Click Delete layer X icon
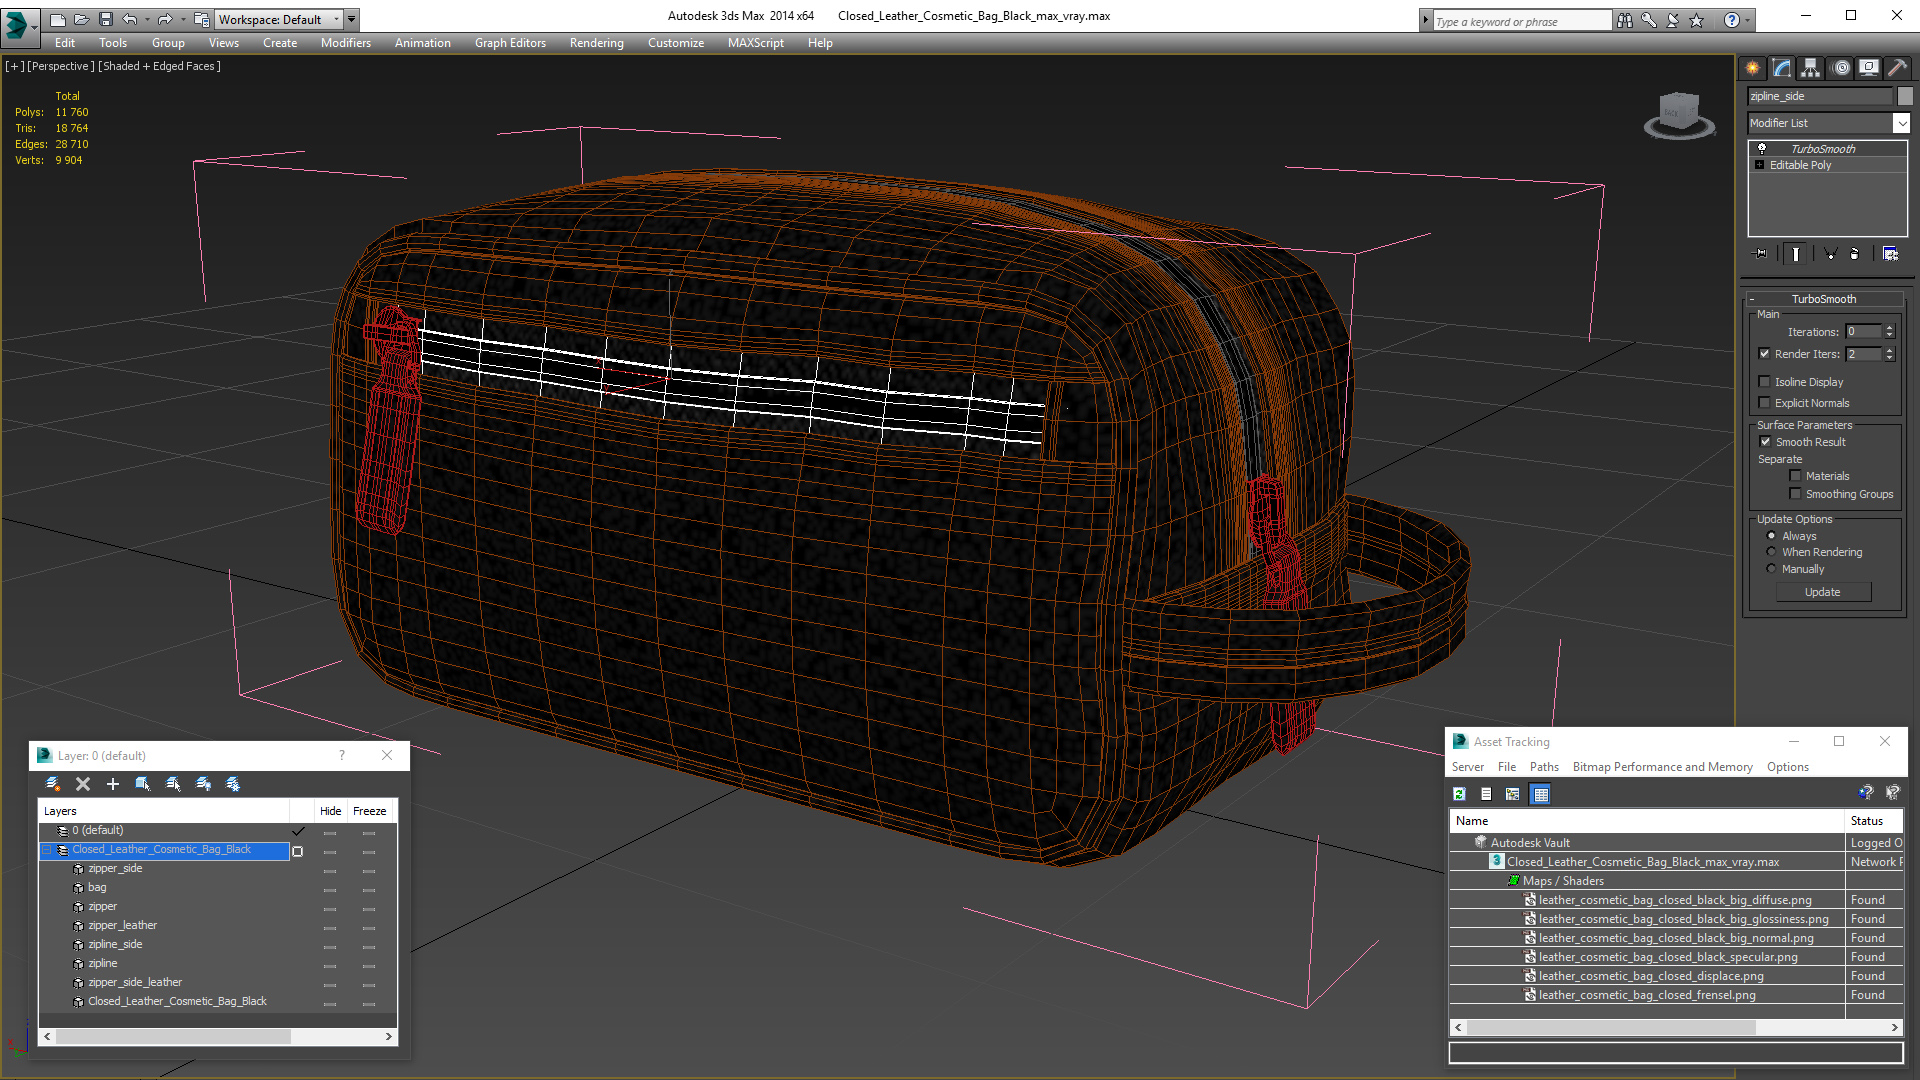1920x1080 pixels. (x=83, y=784)
